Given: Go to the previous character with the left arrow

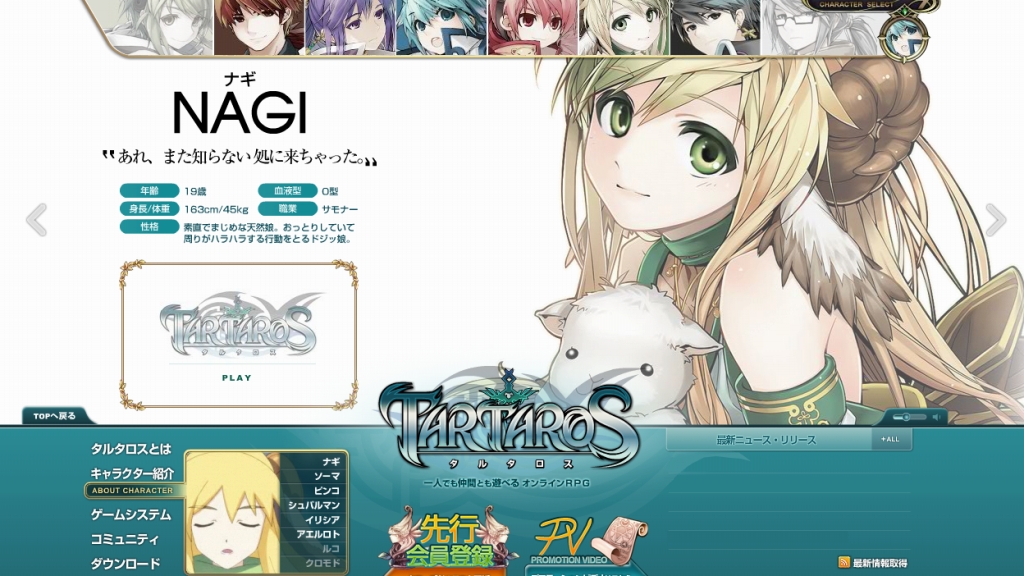Looking at the screenshot, I should [37, 219].
